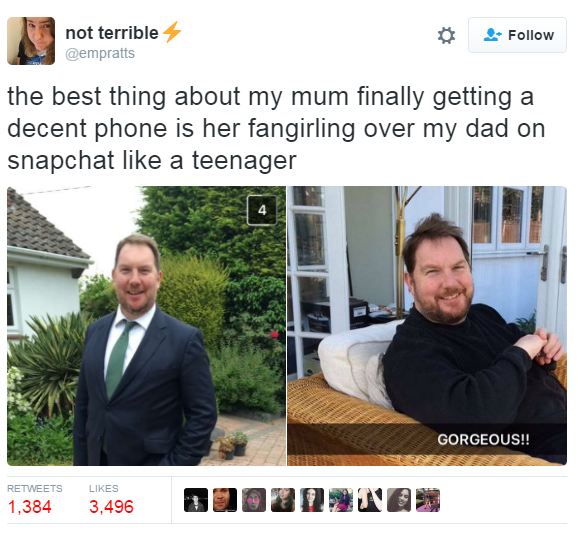Open the @empratts handle link

click(100, 53)
